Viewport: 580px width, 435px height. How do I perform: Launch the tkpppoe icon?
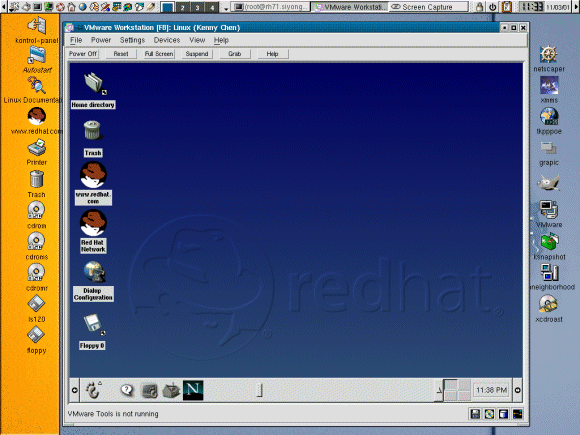tap(549, 117)
